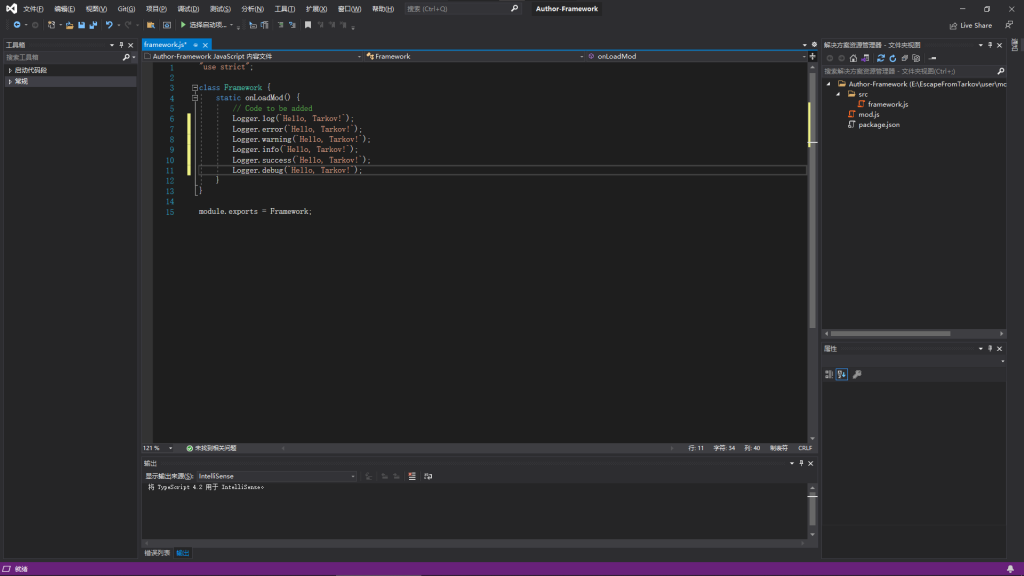1024x576 pixels.
Task: Click the notification bell in status bar
Action: (x=1010, y=569)
